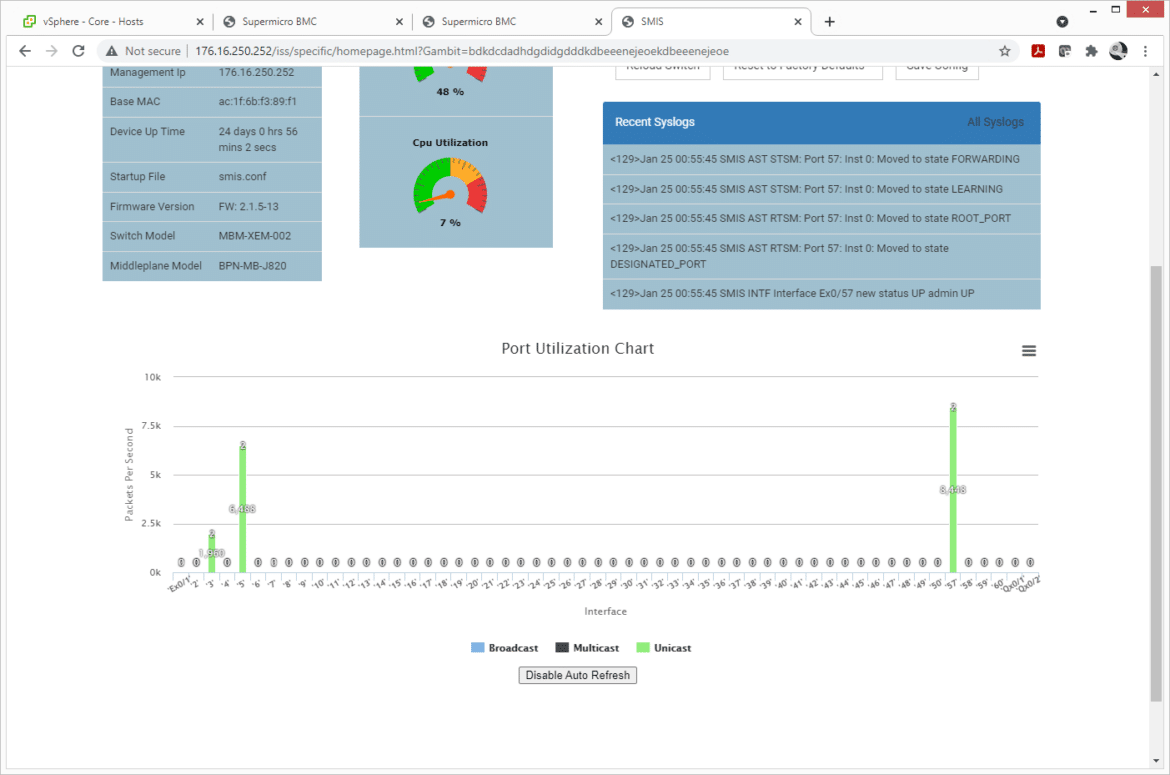1170x775 pixels.
Task: Reload the page with the refresh icon
Action: tap(78, 51)
